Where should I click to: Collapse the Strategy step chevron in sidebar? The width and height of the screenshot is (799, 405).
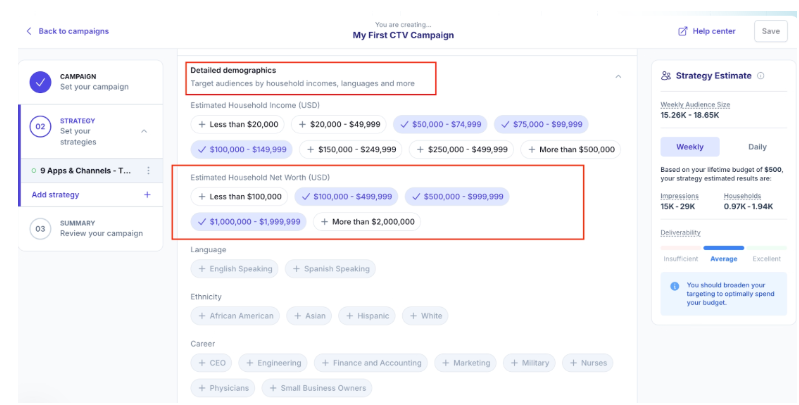point(144,131)
